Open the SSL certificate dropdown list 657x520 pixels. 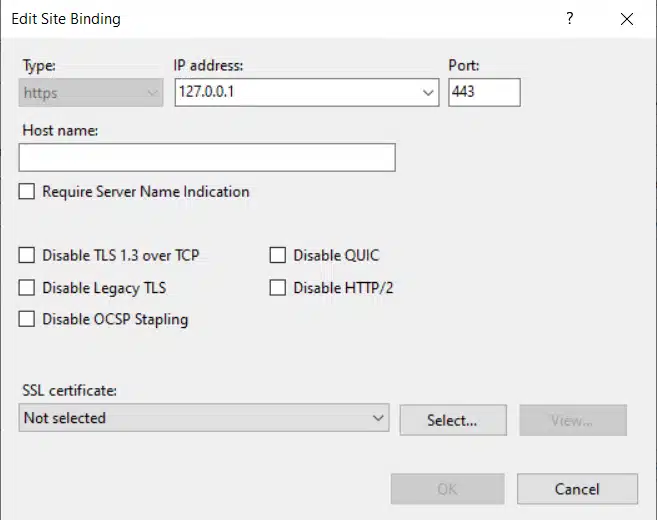(x=377, y=418)
